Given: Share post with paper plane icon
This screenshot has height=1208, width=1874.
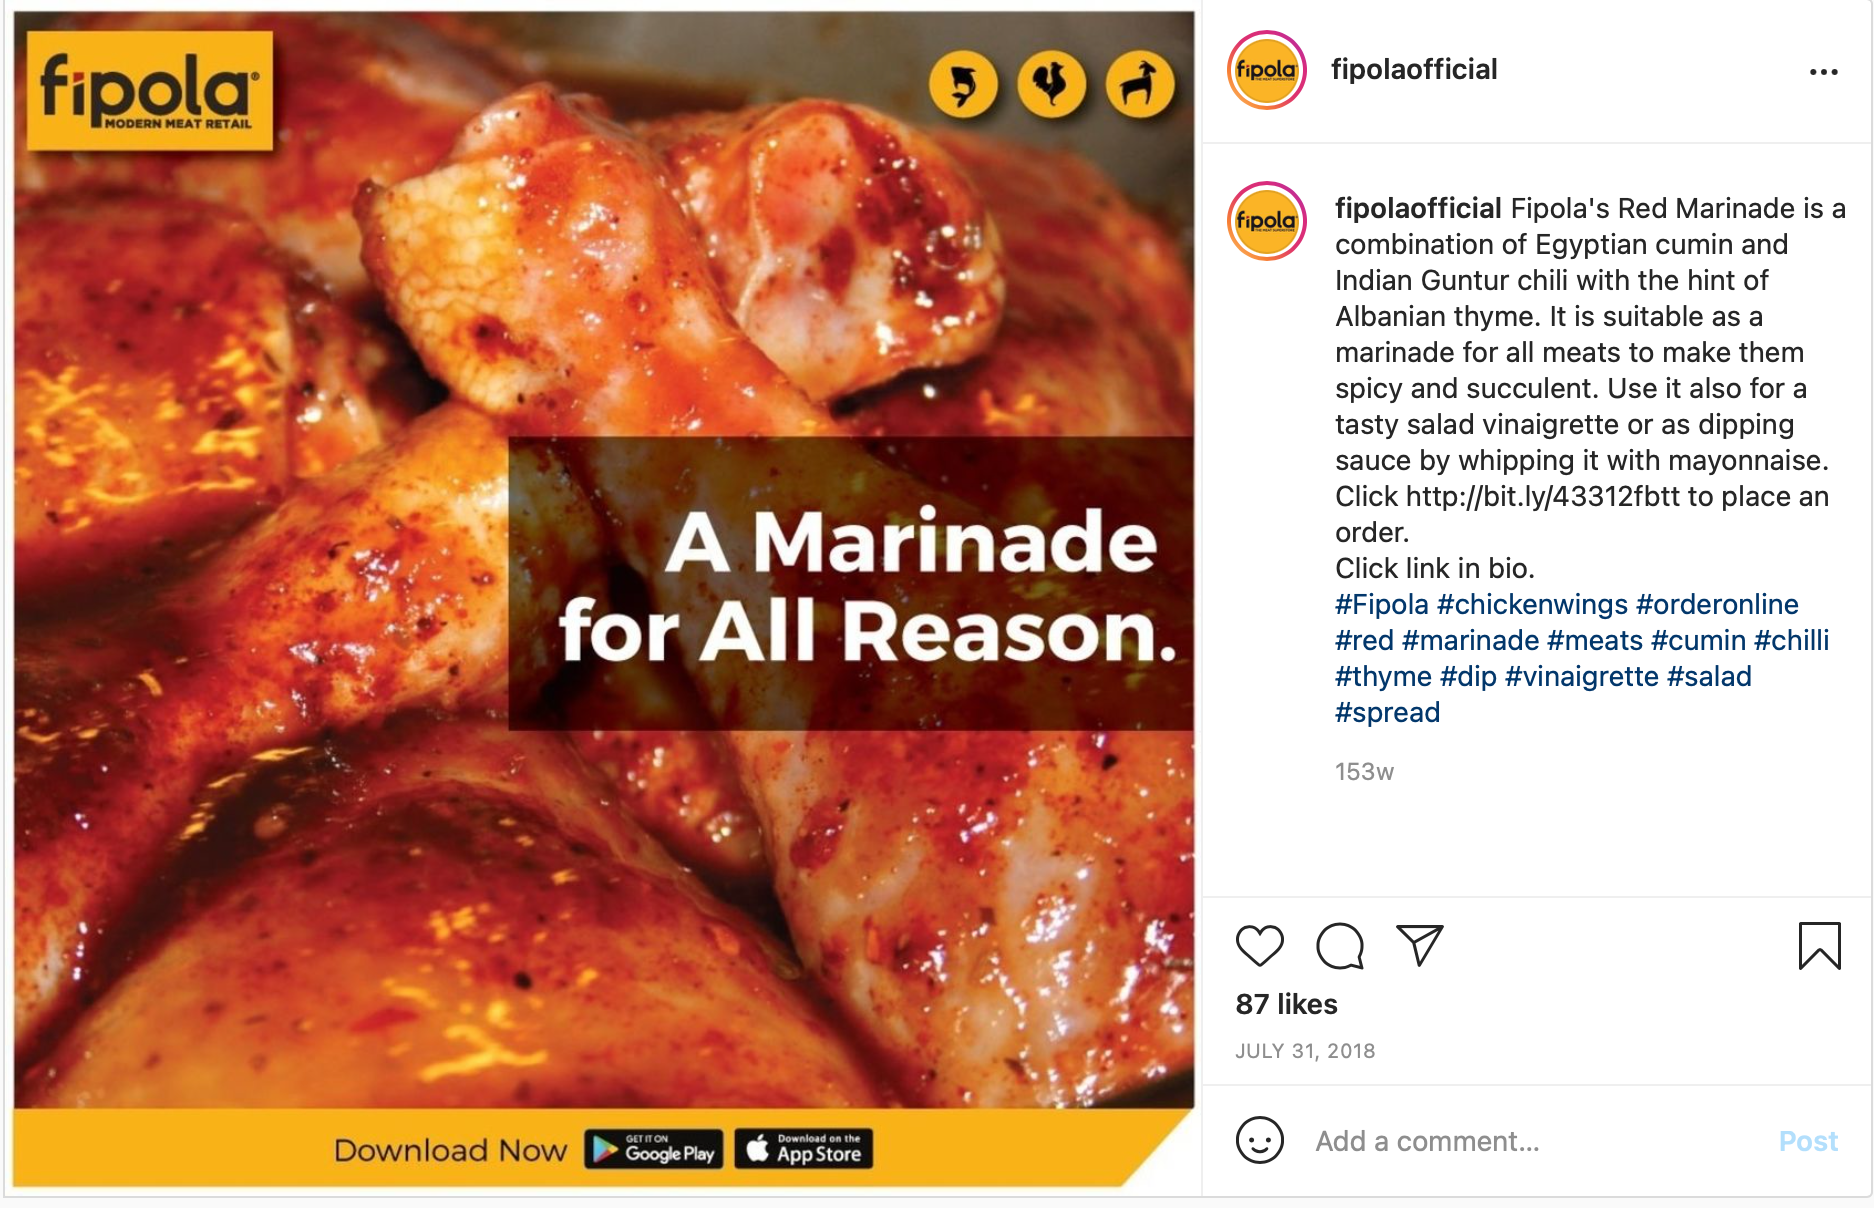Looking at the screenshot, I should [x=1420, y=945].
